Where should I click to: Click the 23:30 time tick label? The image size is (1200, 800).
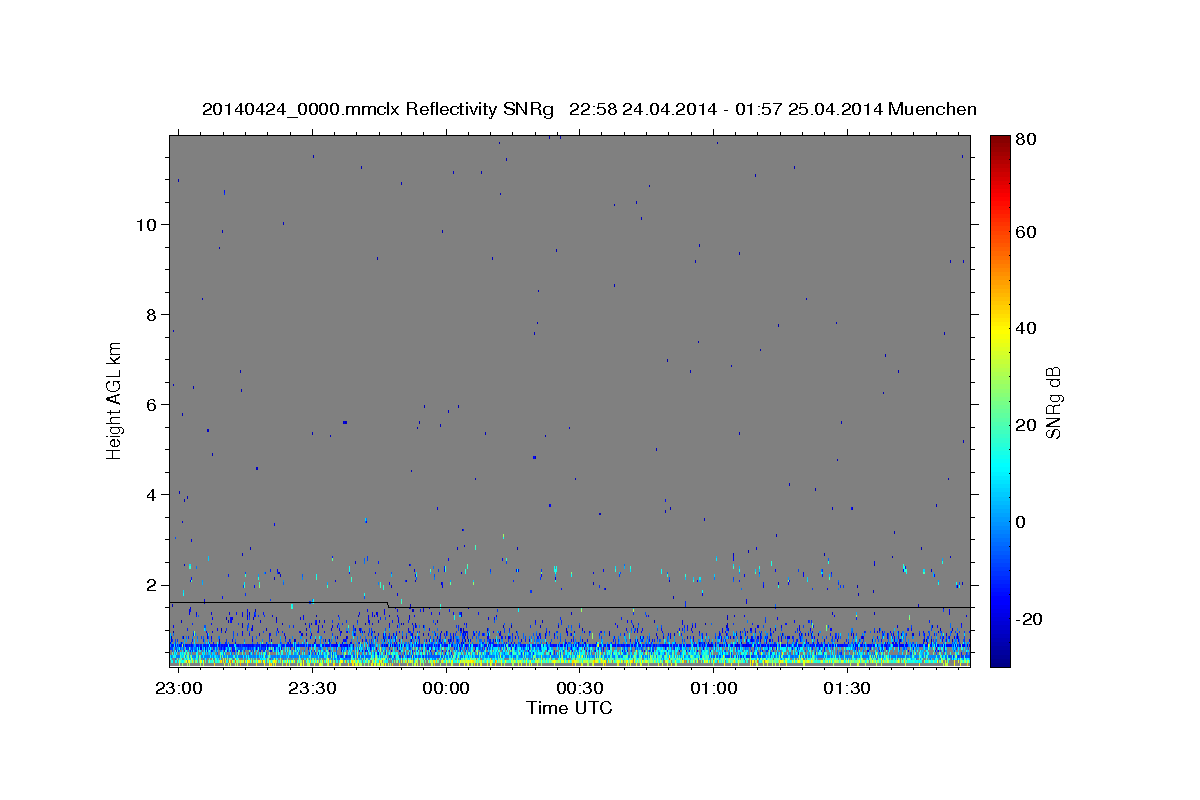coord(312,689)
